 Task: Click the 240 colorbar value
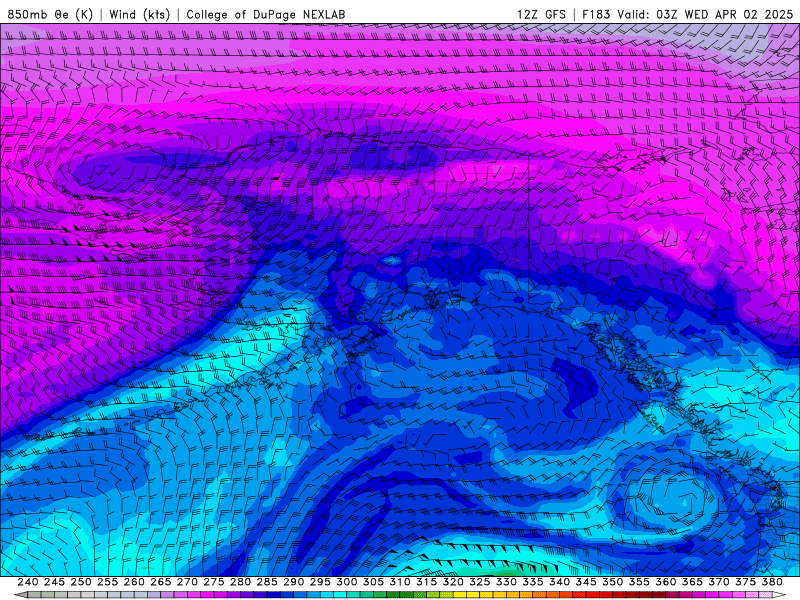click(x=28, y=582)
